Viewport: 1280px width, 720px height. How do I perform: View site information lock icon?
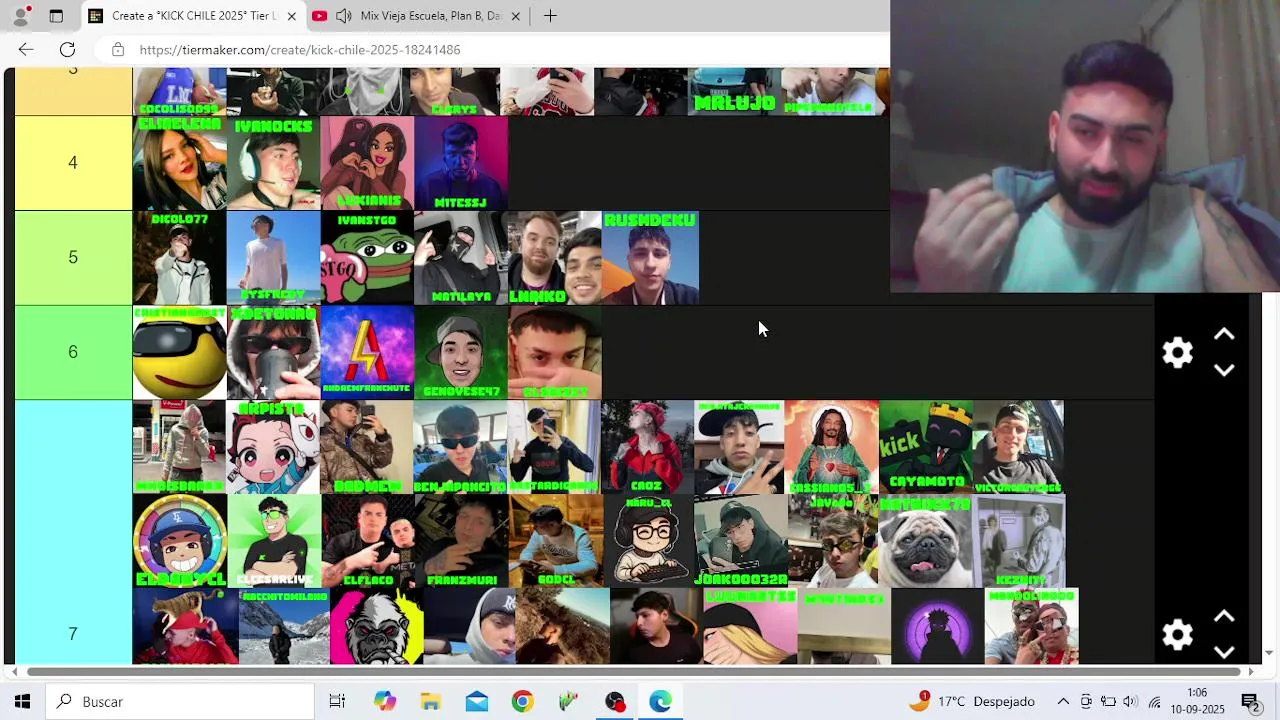click(118, 49)
